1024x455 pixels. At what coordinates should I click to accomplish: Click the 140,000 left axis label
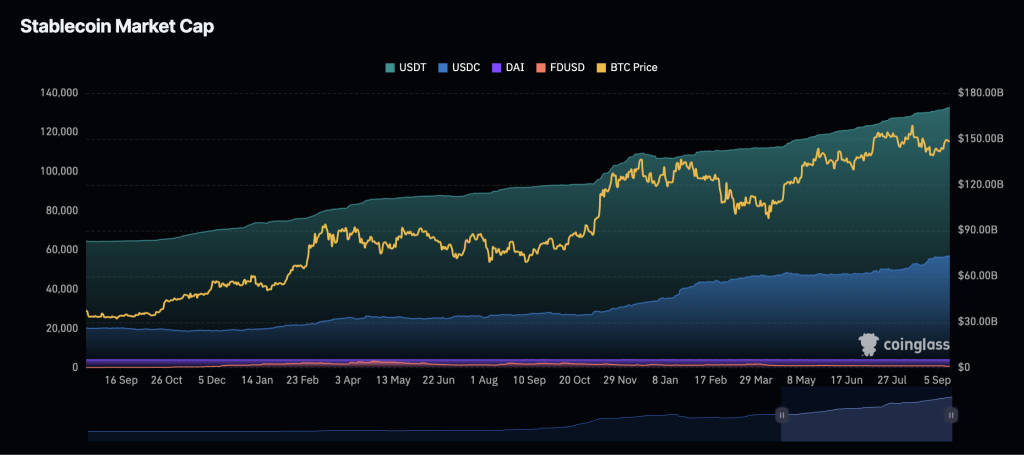[59, 93]
